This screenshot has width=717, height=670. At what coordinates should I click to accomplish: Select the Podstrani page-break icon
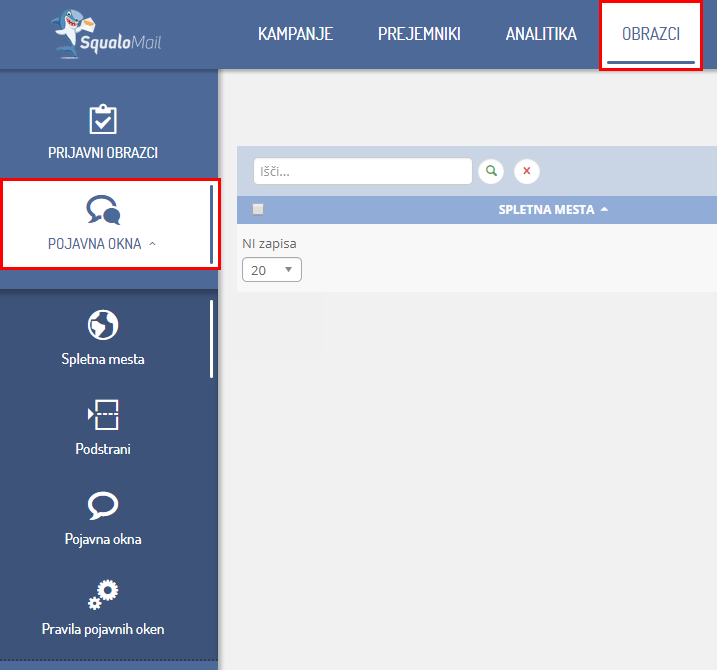pos(103,414)
